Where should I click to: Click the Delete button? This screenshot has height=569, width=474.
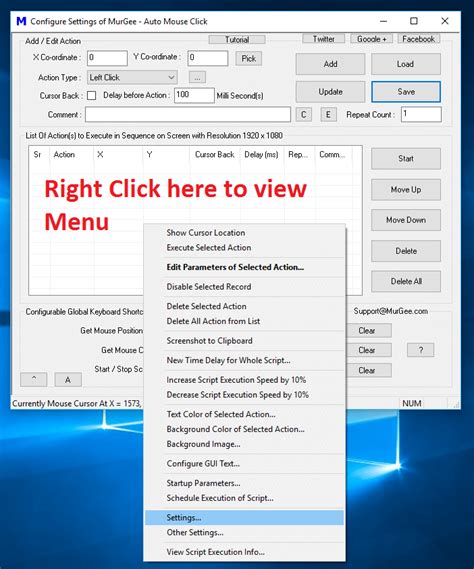click(406, 251)
